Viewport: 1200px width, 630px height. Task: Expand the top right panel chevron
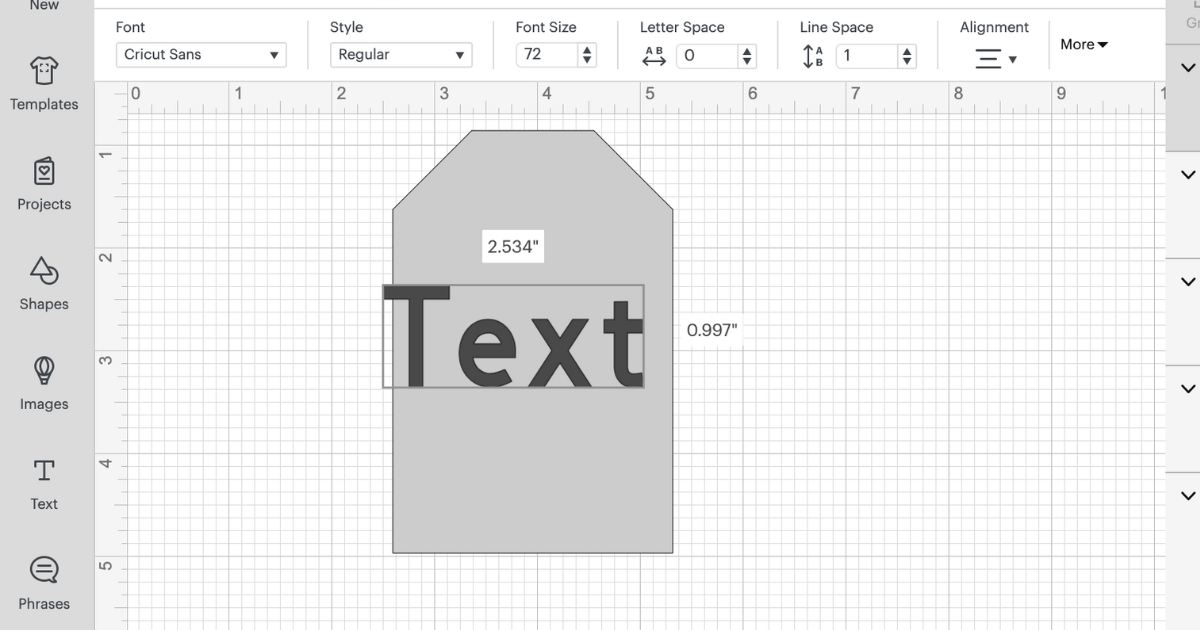click(x=1188, y=69)
